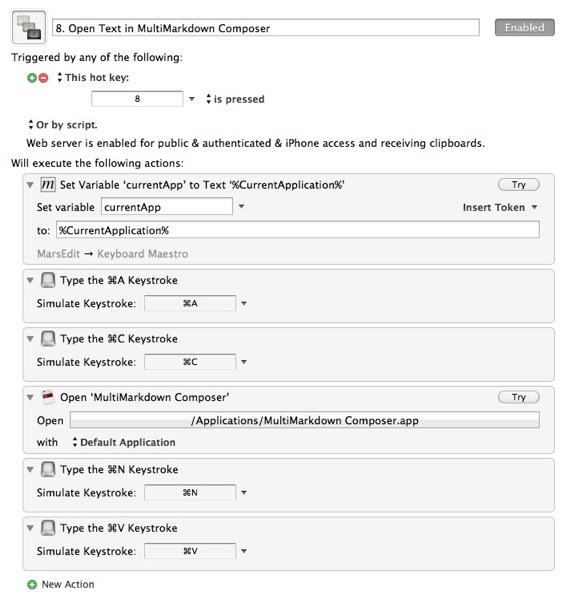563x600 pixels.
Task: Click the MultiMarkdown Composer app icon
Action: click(x=48, y=397)
